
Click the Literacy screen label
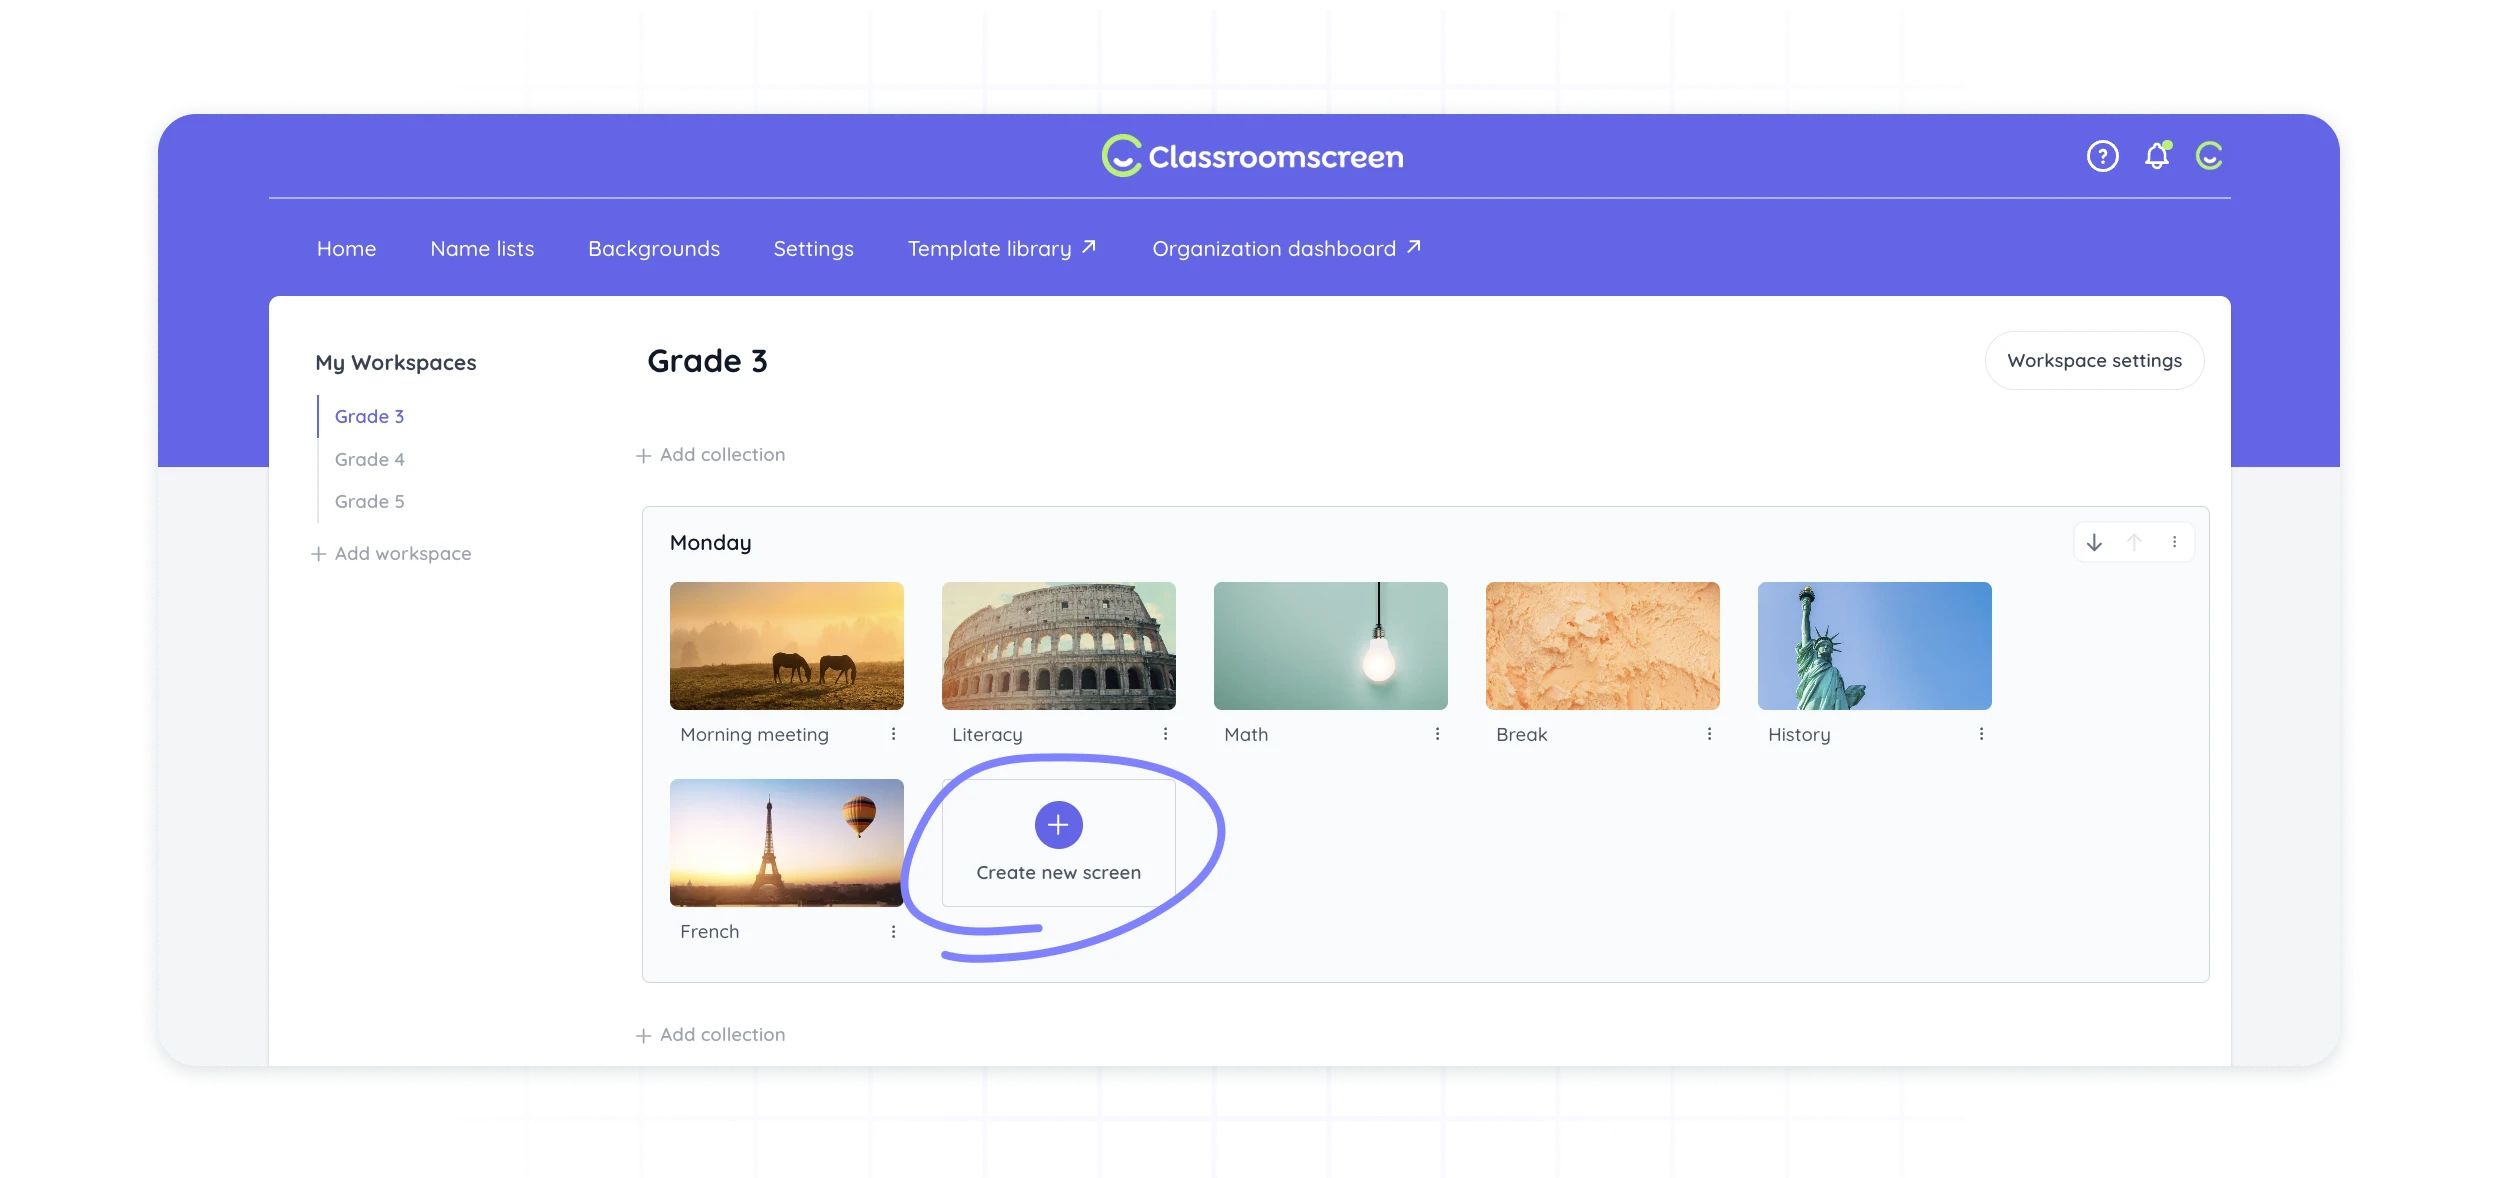point(987,735)
